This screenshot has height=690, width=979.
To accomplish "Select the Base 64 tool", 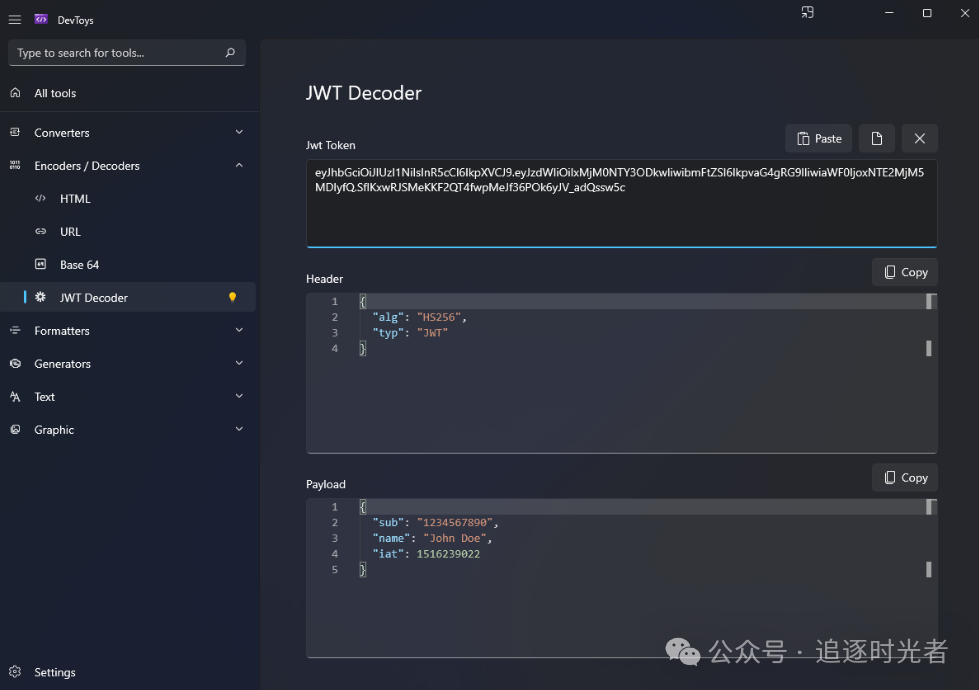I will tap(79, 265).
